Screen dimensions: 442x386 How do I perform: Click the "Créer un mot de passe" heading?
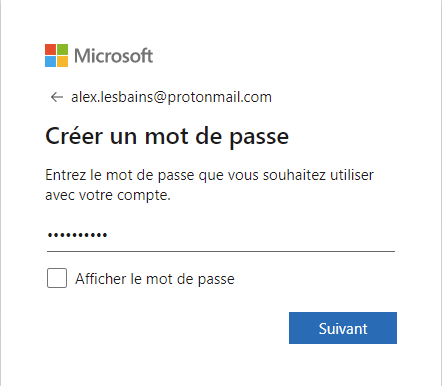click(167, 137)
